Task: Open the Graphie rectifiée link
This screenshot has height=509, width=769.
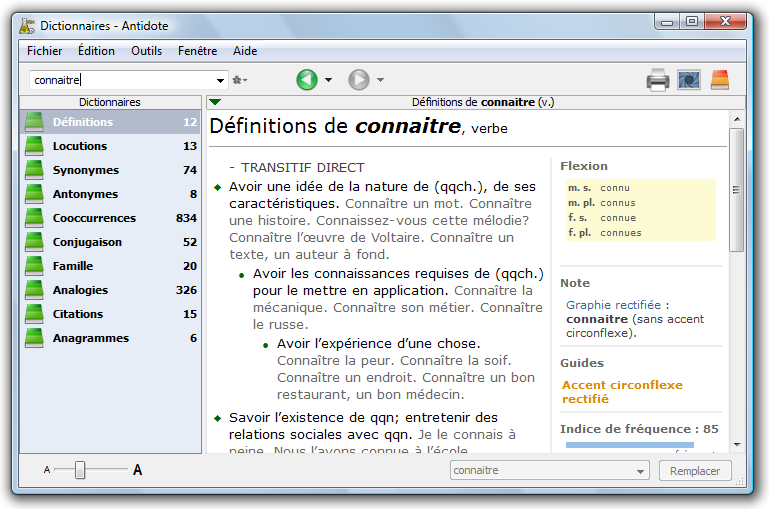Action: (613, 305)
